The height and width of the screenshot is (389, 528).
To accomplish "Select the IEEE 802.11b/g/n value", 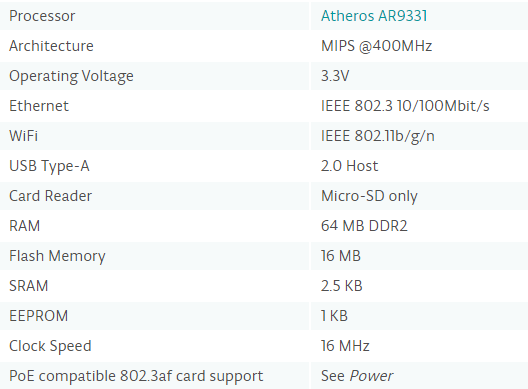I will tap(378, 136).
